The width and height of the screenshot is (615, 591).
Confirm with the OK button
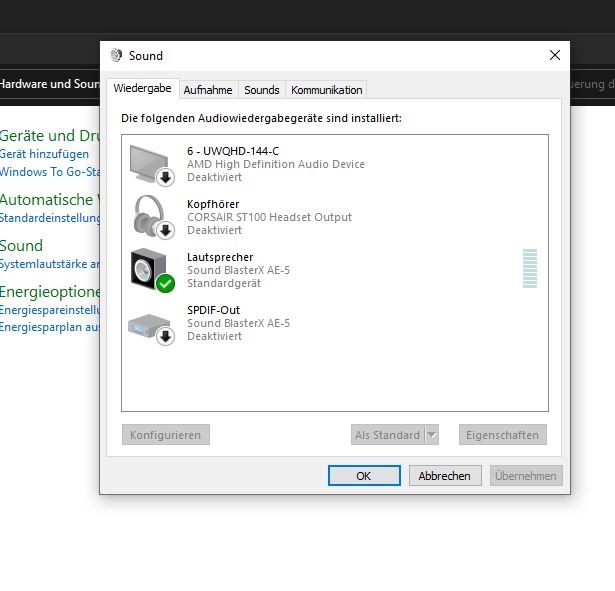tap(364, 476)
